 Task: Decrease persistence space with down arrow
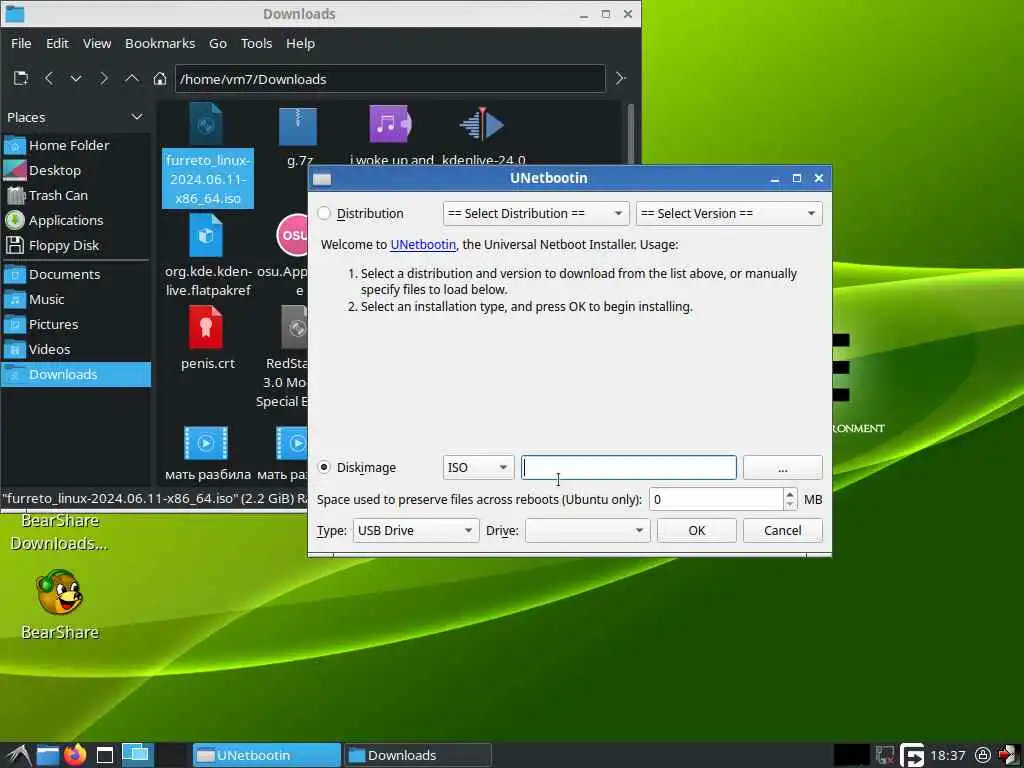tap(790, 505)
